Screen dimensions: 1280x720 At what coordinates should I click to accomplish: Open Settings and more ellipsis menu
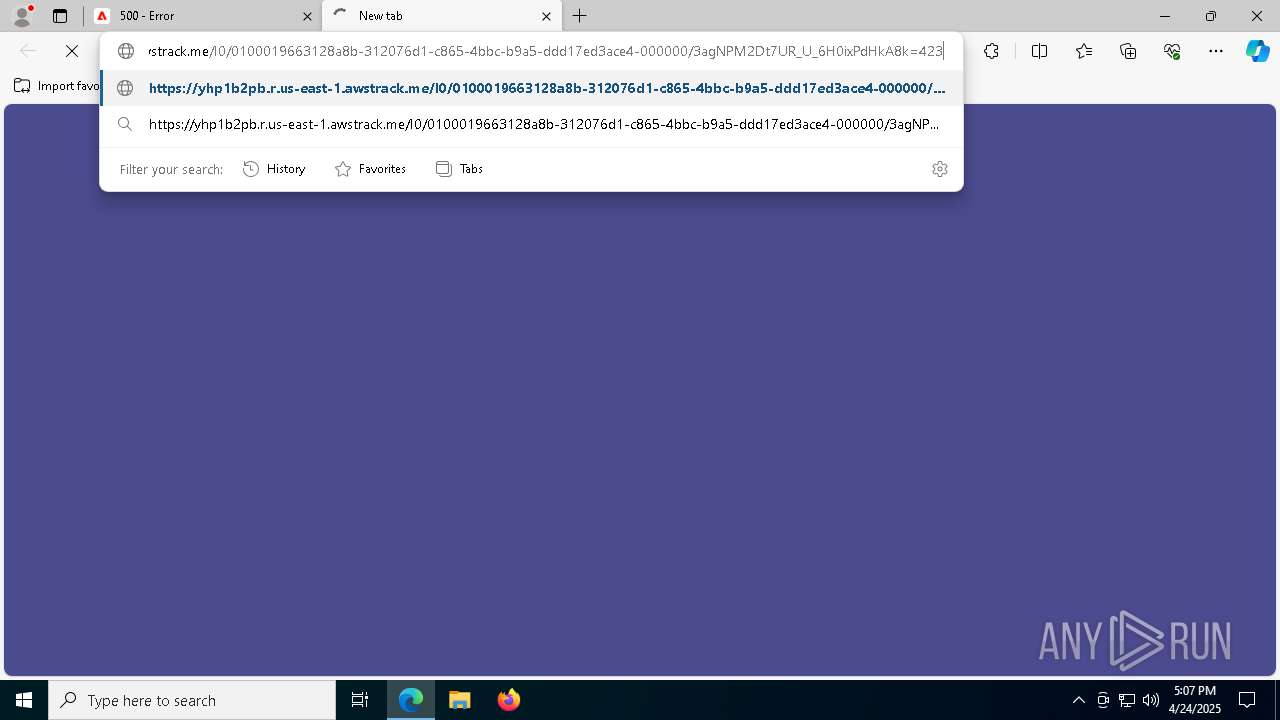pyautogui.click(x=1216, y=51)
